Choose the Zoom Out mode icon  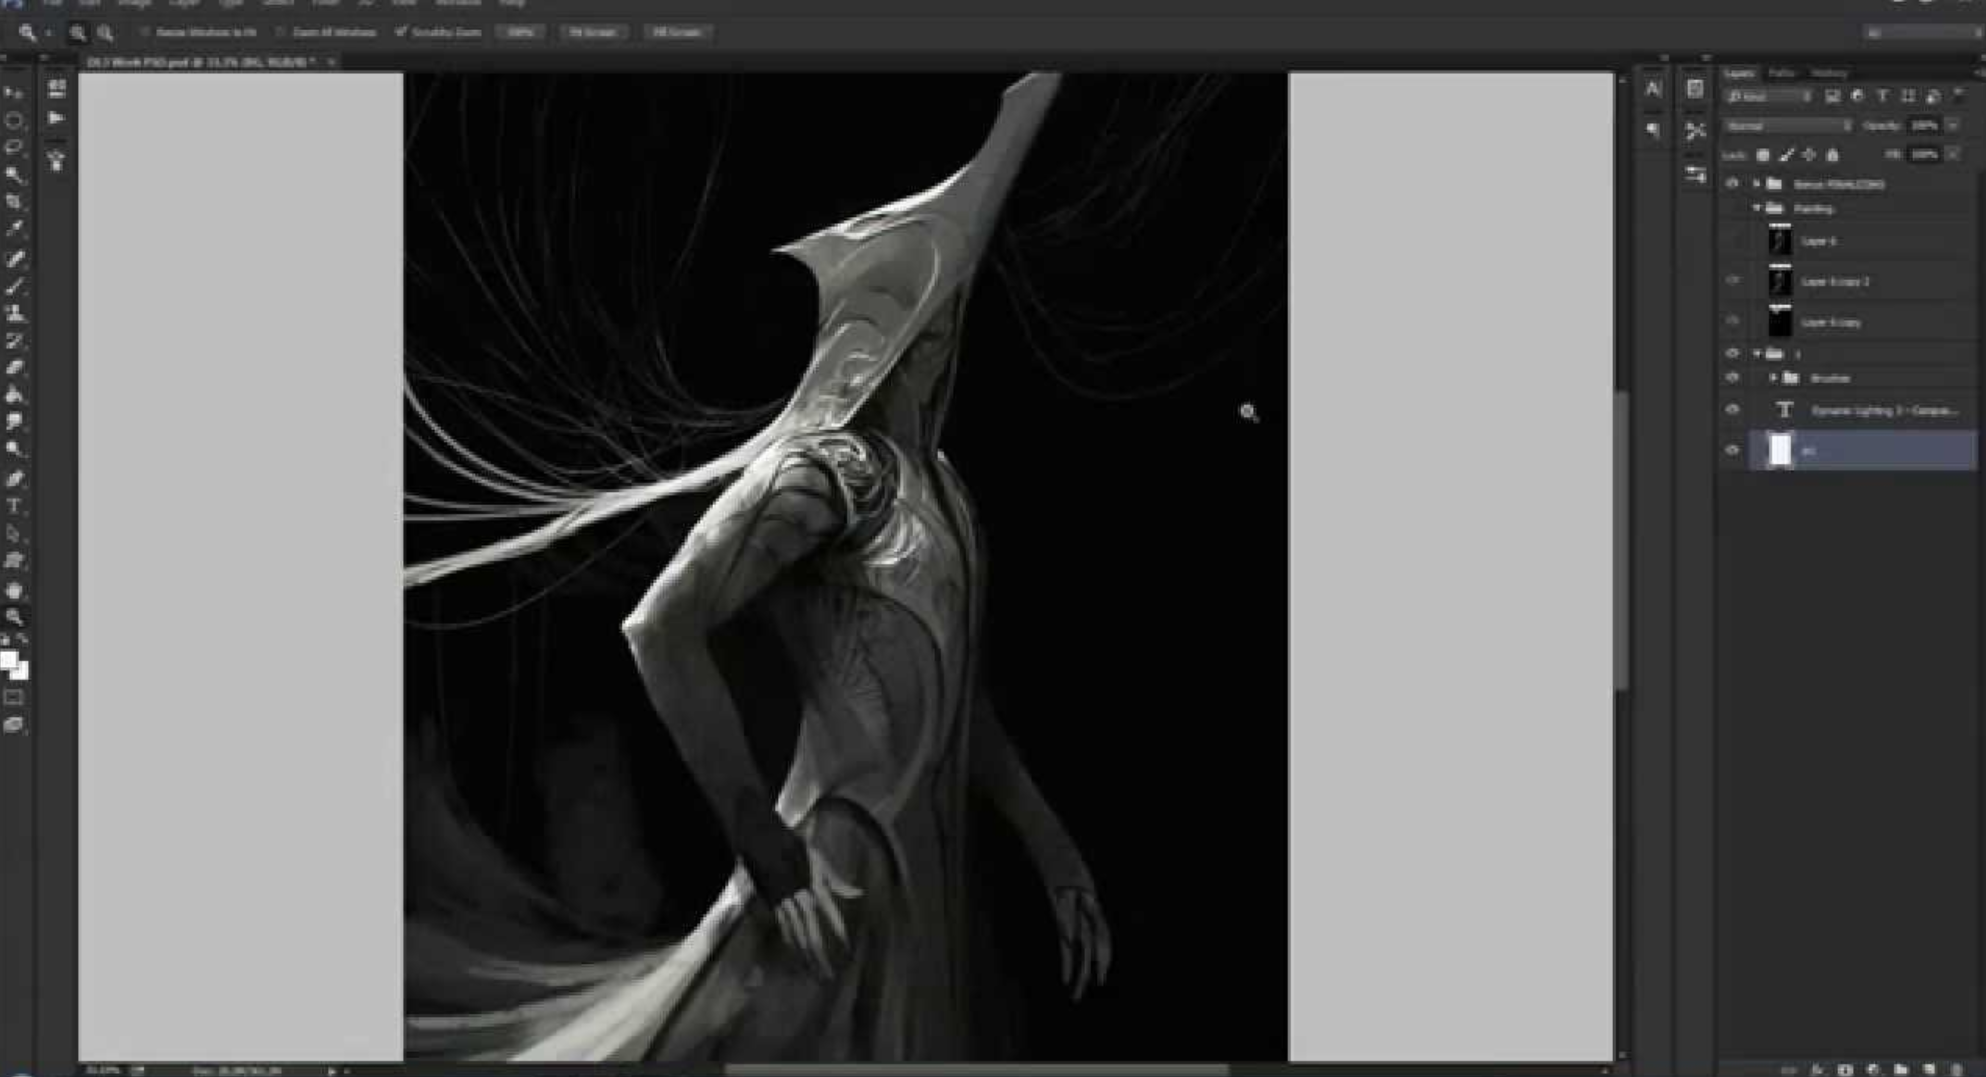click(105, 33)
